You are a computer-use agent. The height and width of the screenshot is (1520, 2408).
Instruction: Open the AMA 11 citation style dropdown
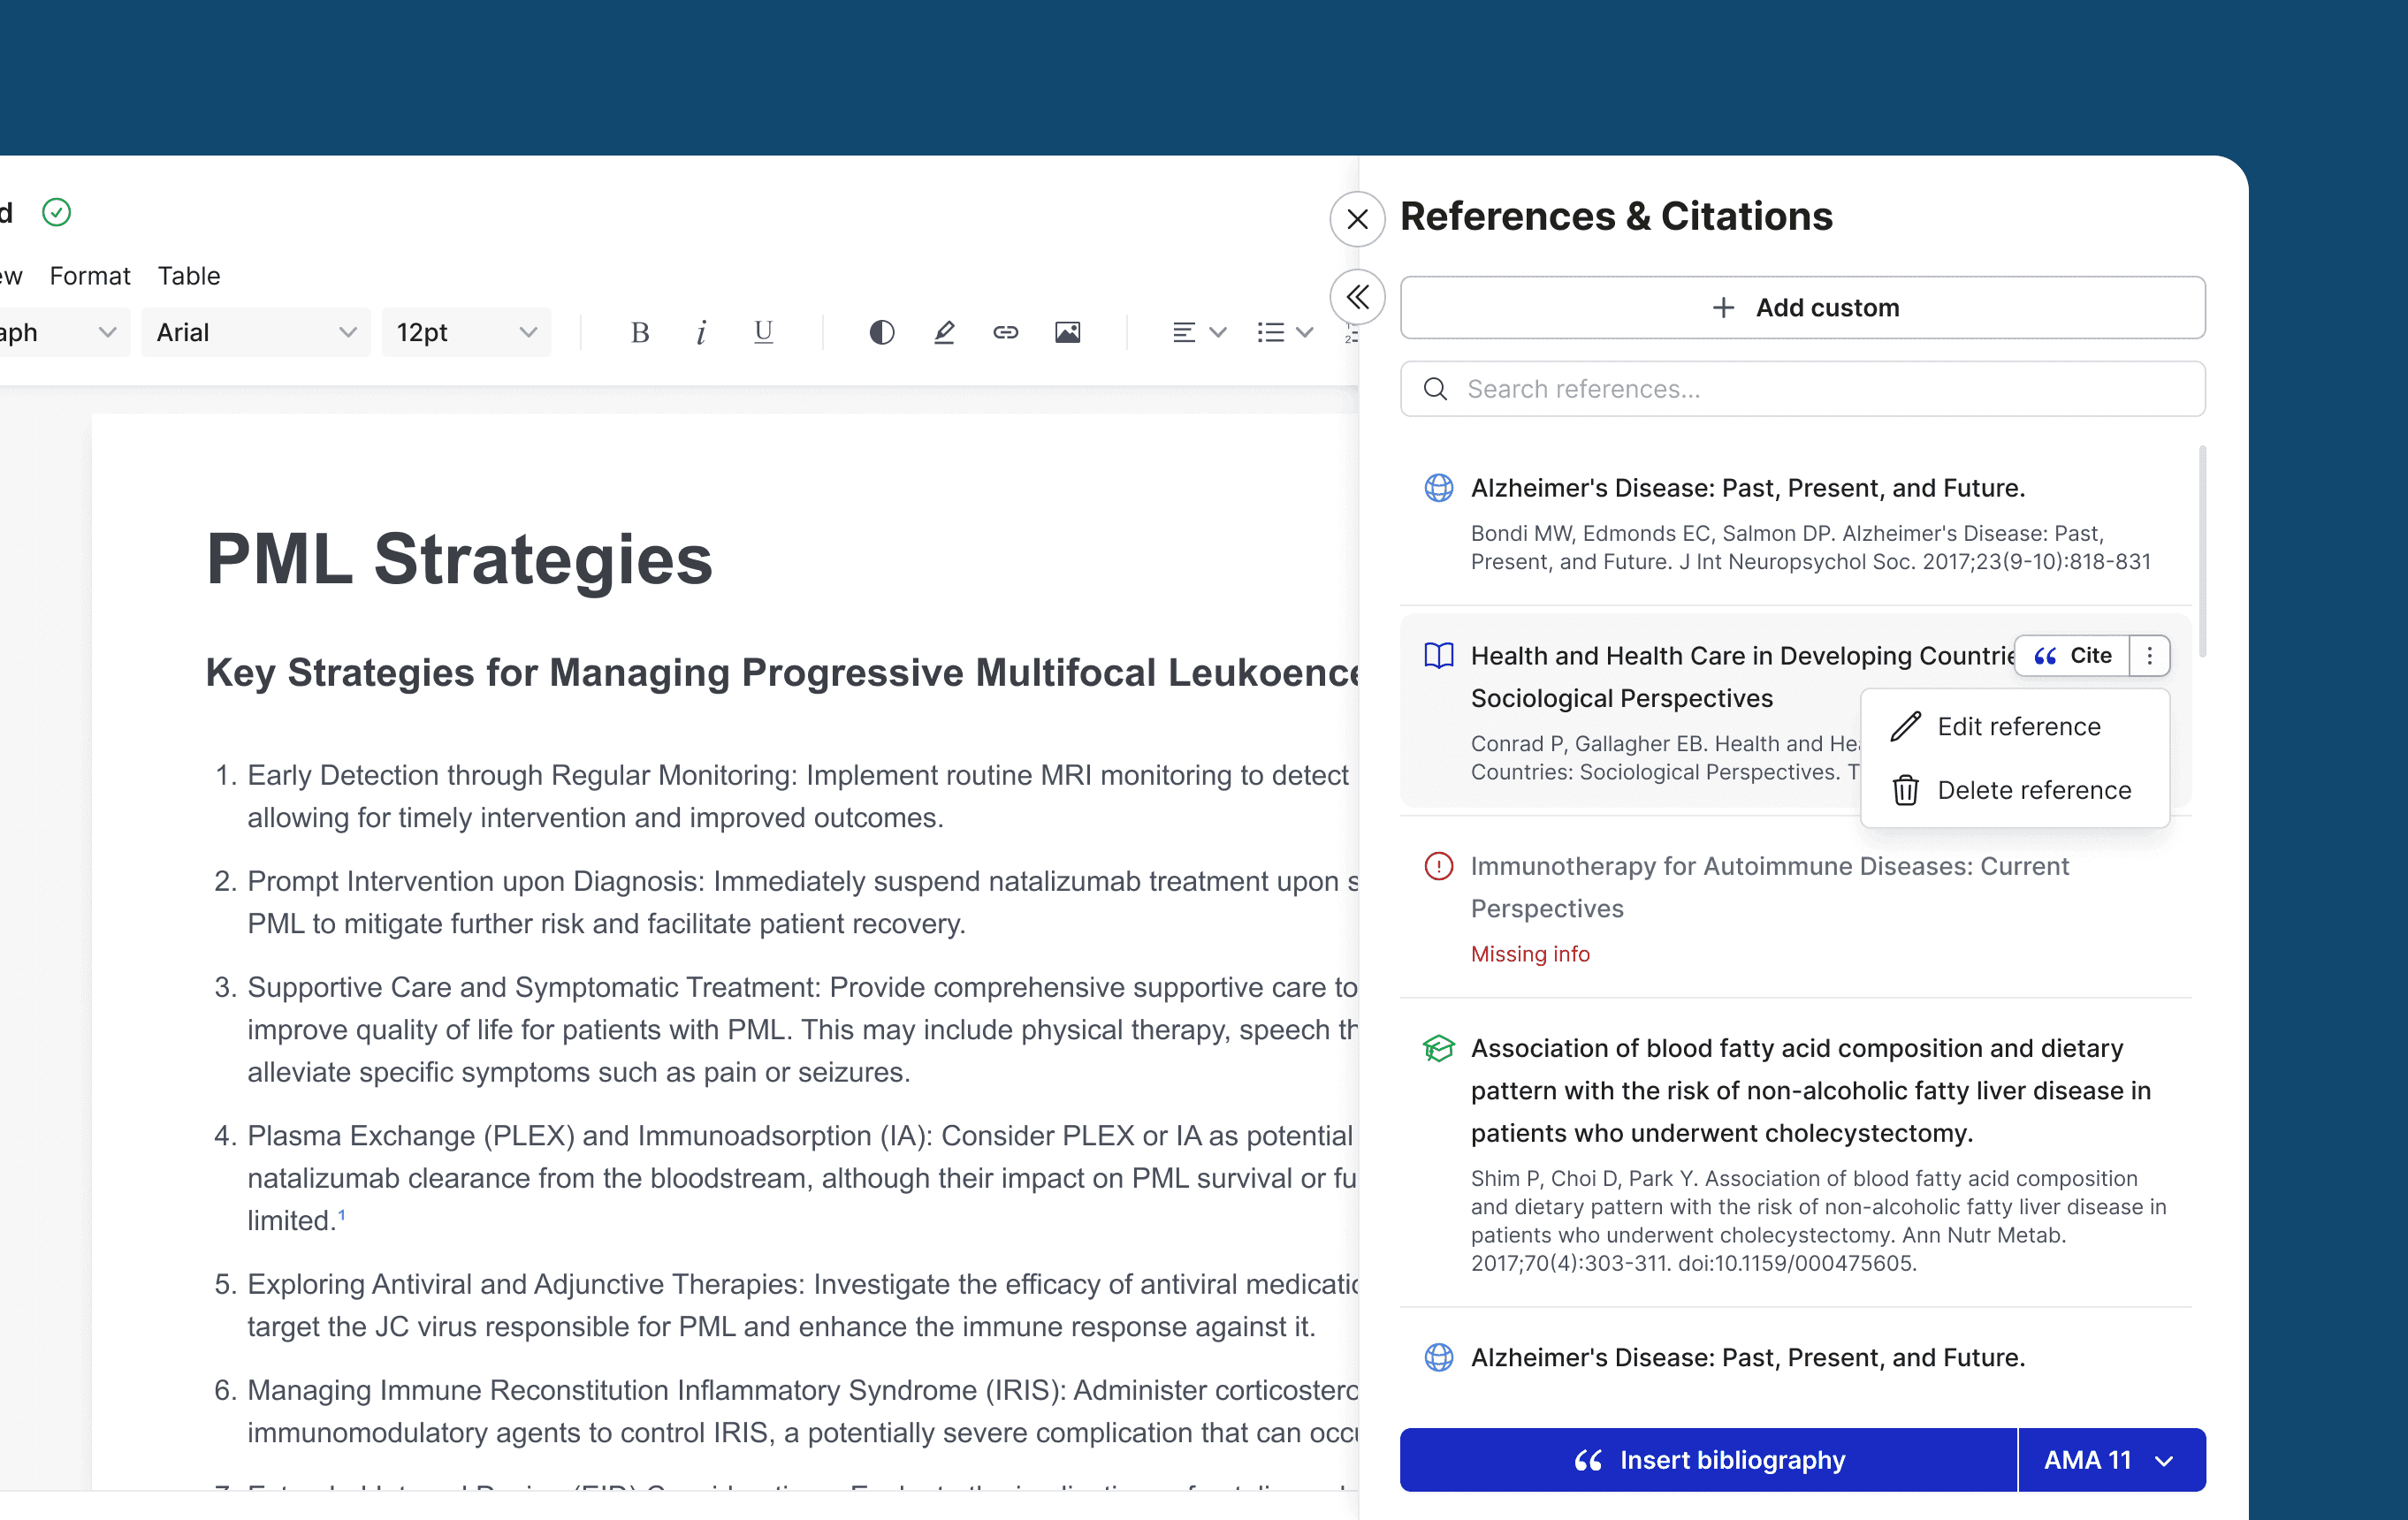pos(2110,1460)
